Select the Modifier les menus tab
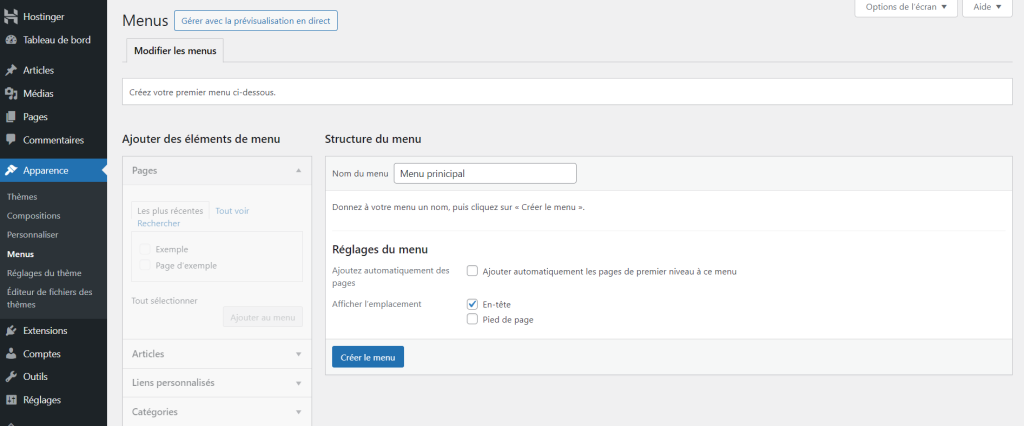 coord(175,50)
